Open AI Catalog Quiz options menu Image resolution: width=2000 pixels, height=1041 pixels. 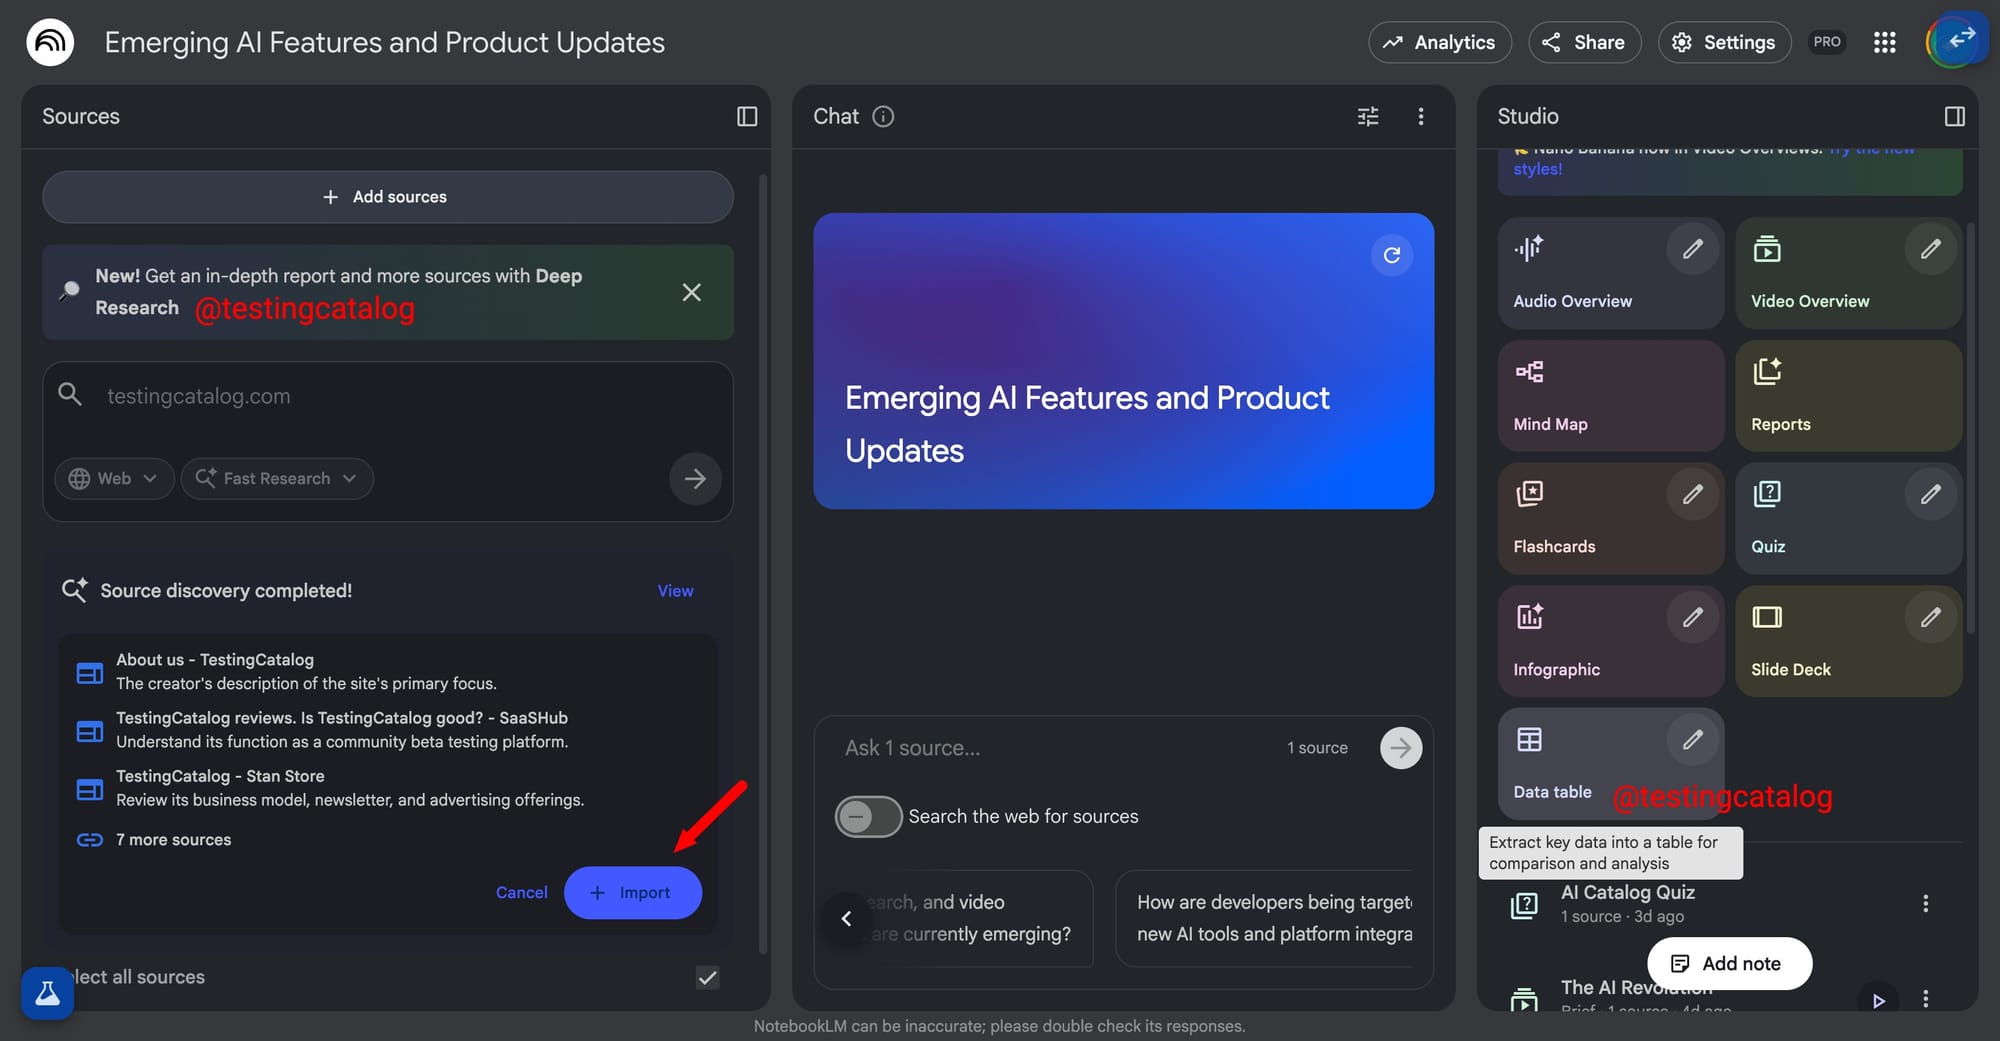(x=1925, y=904)
